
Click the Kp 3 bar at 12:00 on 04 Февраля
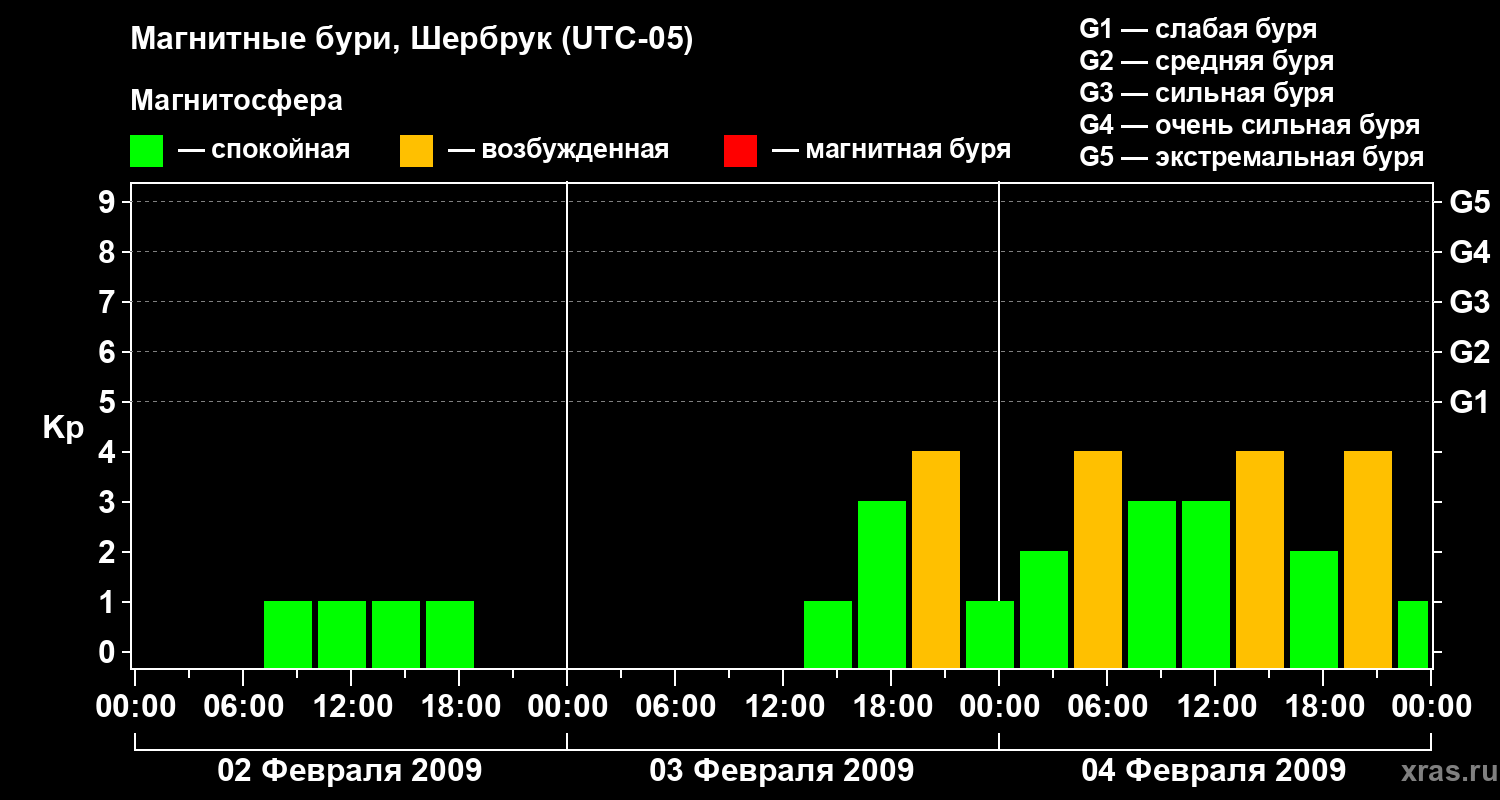1206,584
